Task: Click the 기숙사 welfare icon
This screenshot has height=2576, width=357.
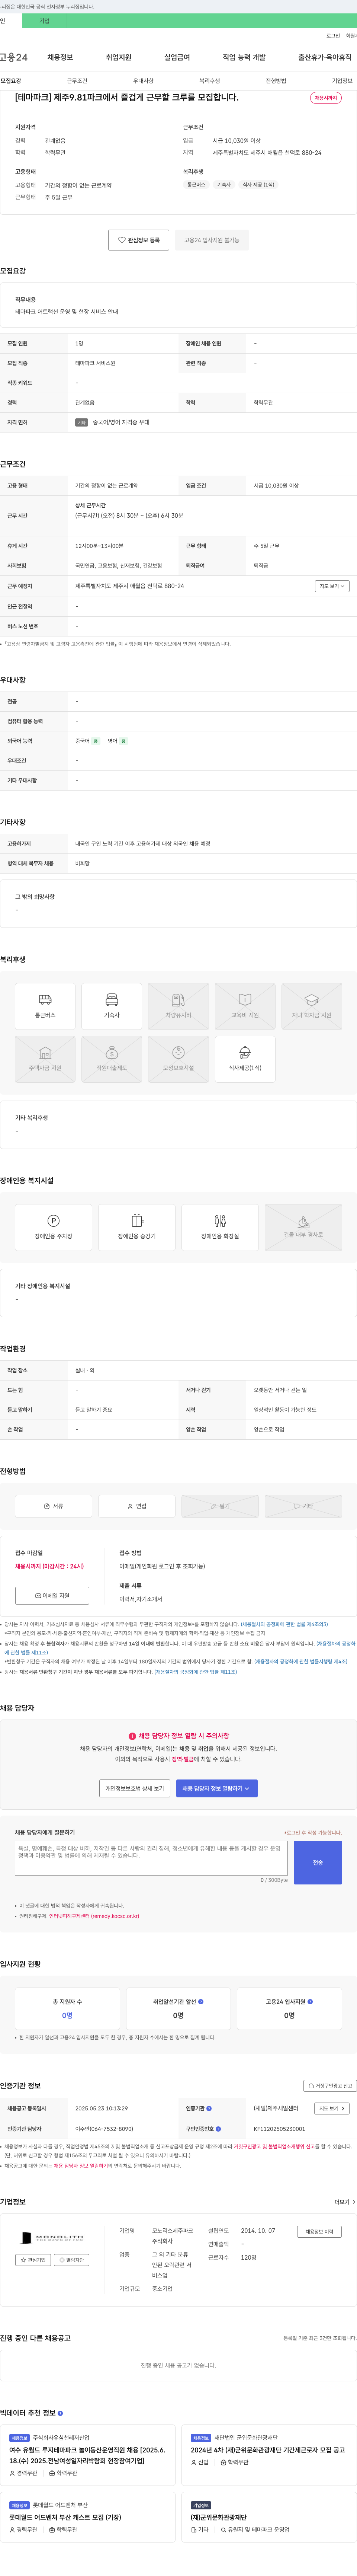Action: tap(112, 1006)
